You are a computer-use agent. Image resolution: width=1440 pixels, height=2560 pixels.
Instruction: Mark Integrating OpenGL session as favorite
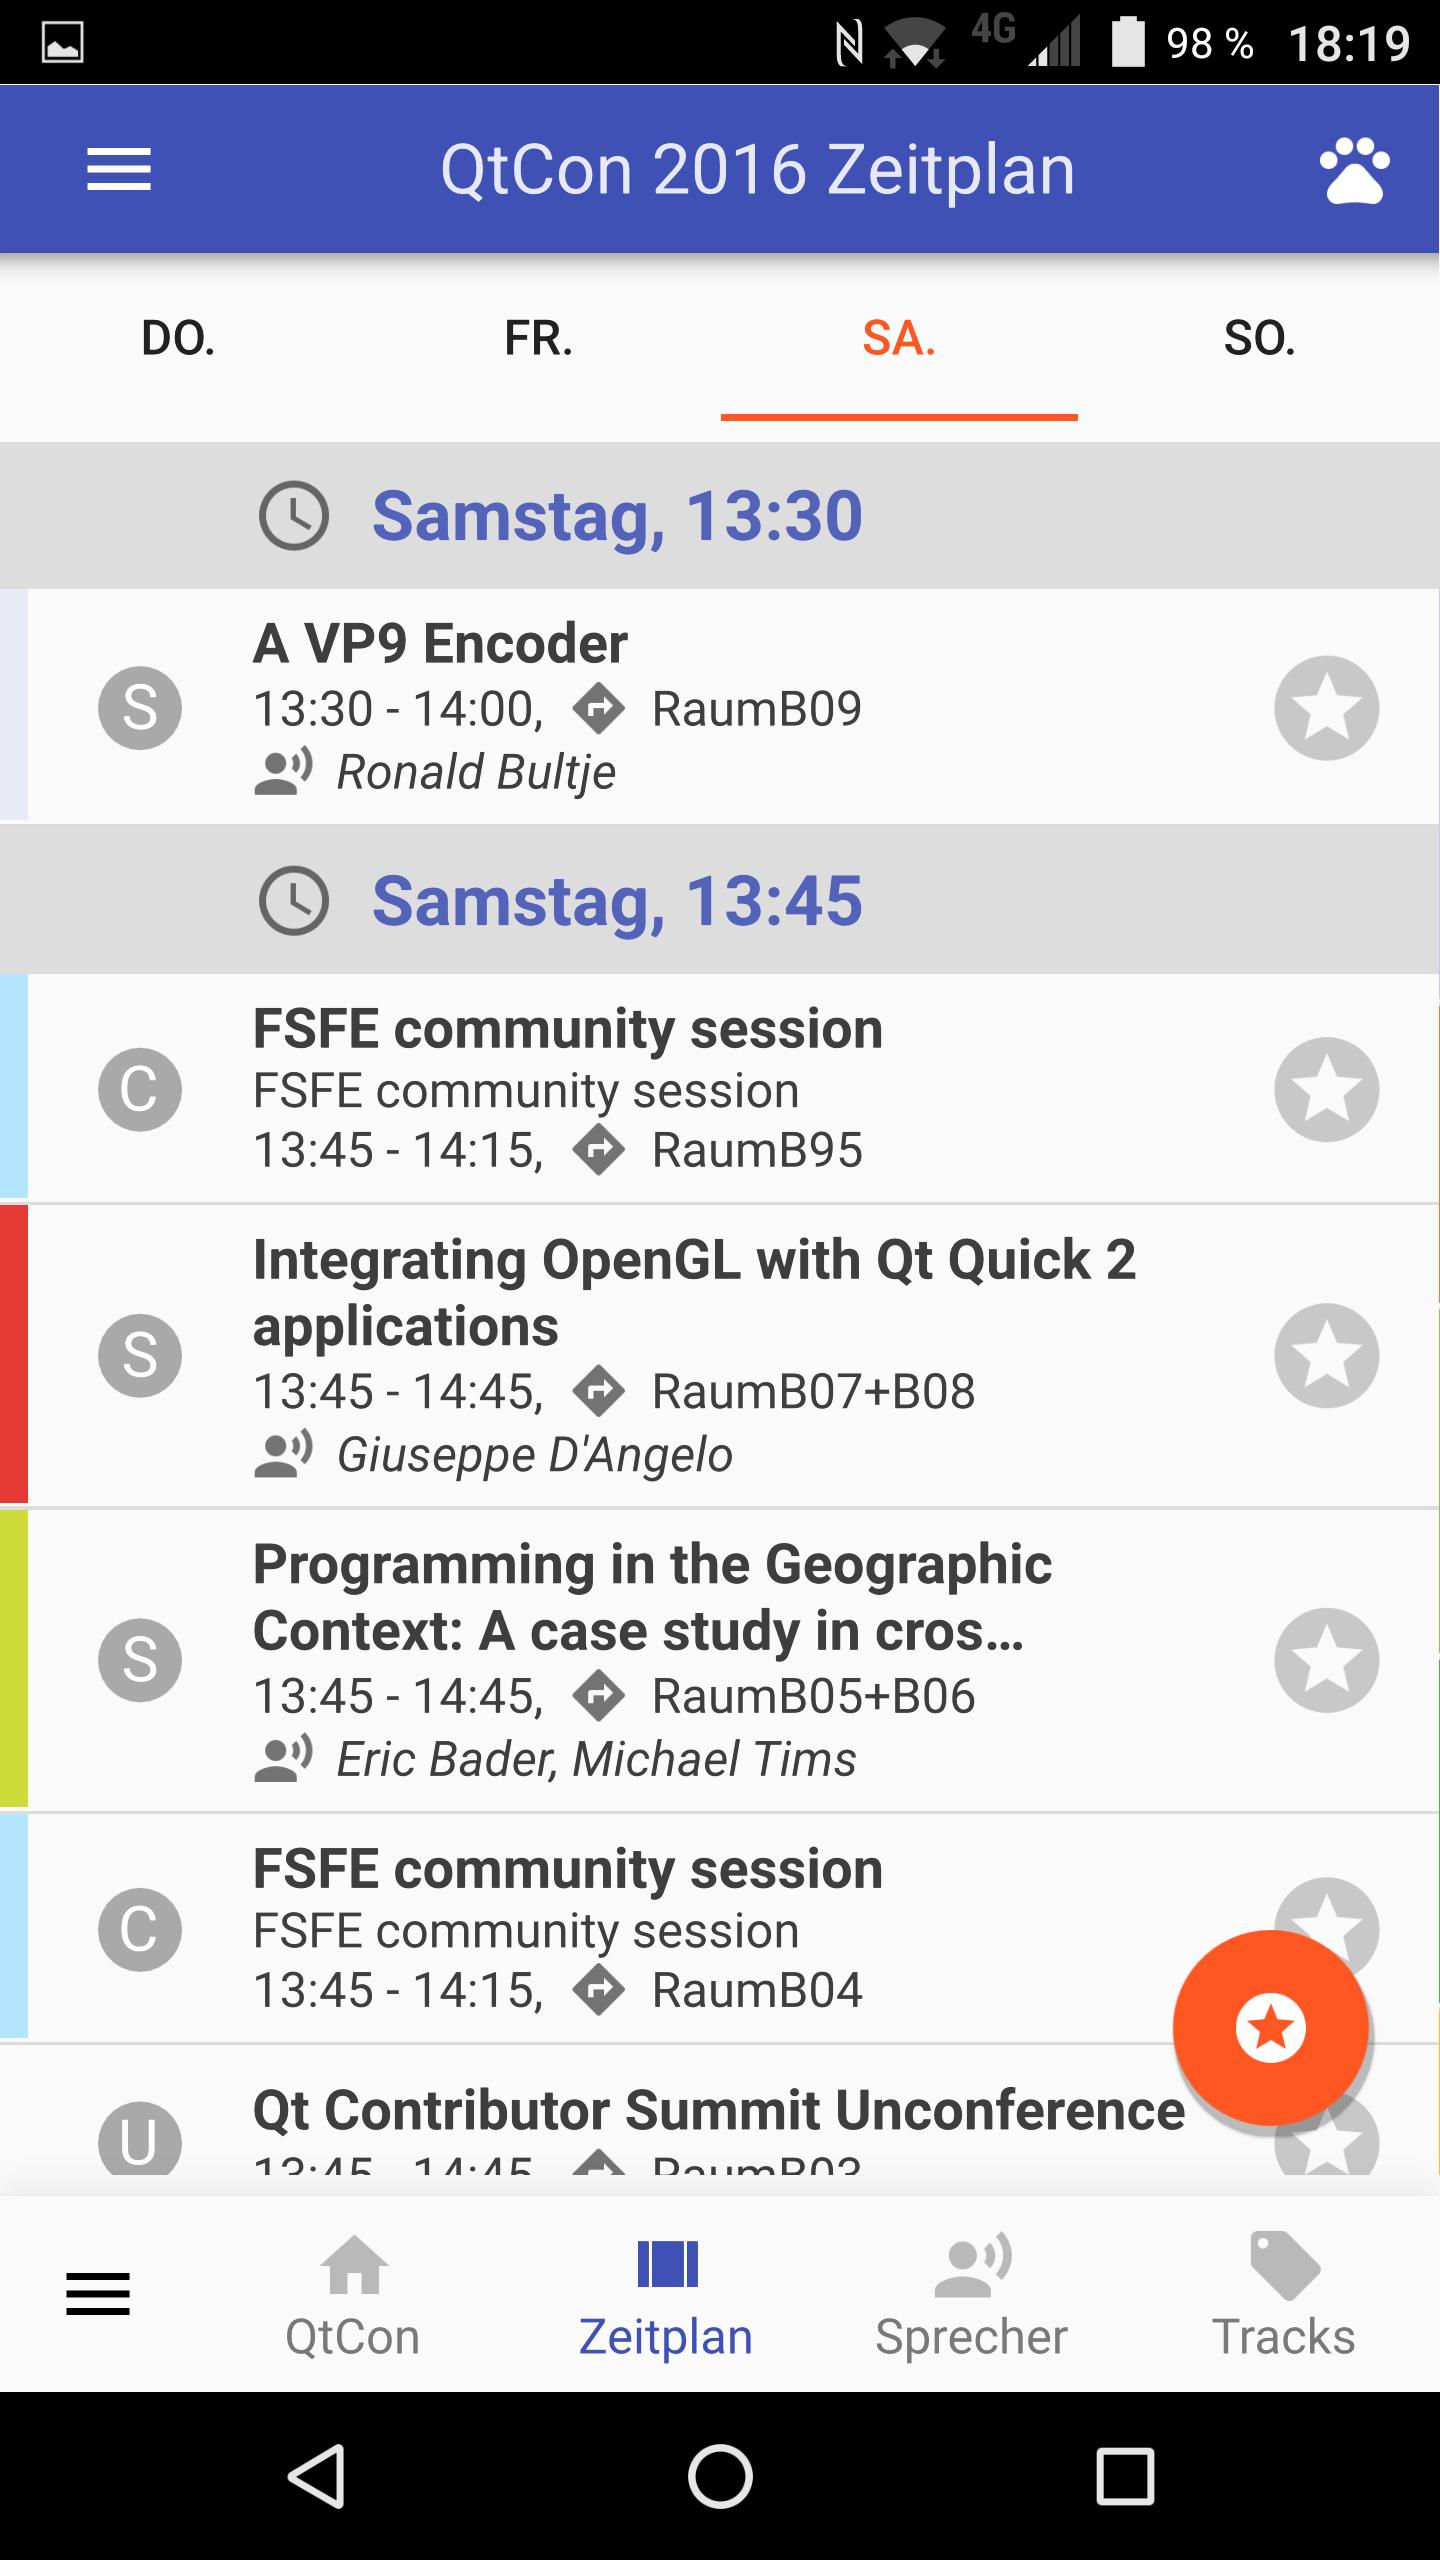coord(1327,1355)
